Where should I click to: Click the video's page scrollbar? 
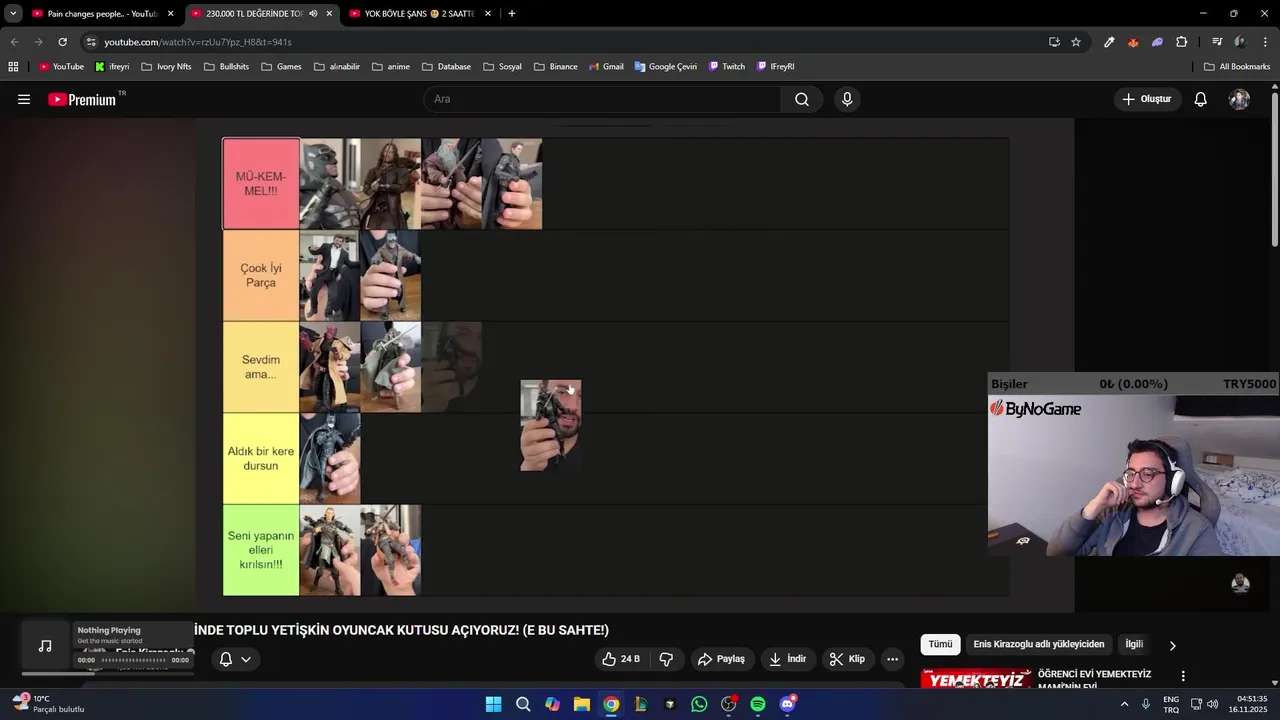[x=1274, y=168]
